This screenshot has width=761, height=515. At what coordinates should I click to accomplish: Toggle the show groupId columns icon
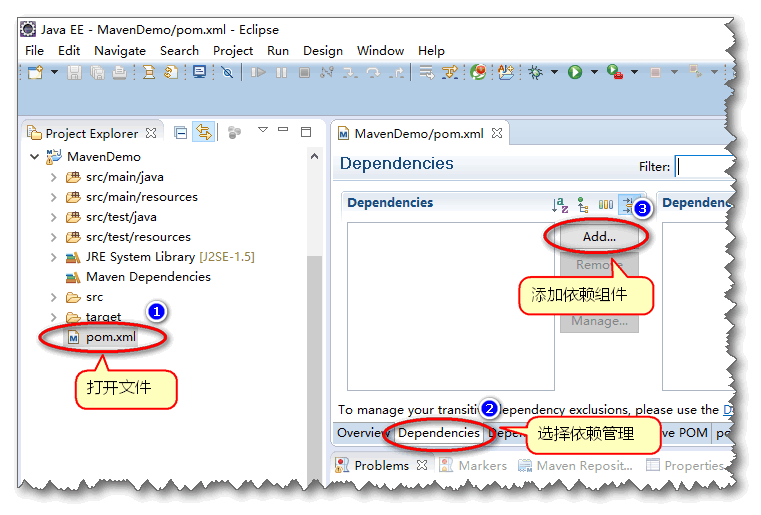[606, 205]
